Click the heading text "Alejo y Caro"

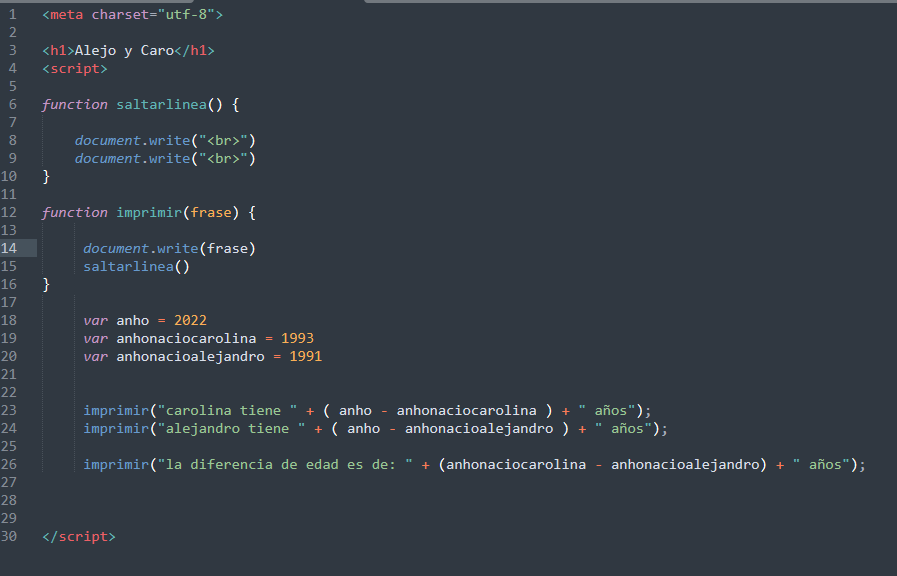[x=124, y=50]
